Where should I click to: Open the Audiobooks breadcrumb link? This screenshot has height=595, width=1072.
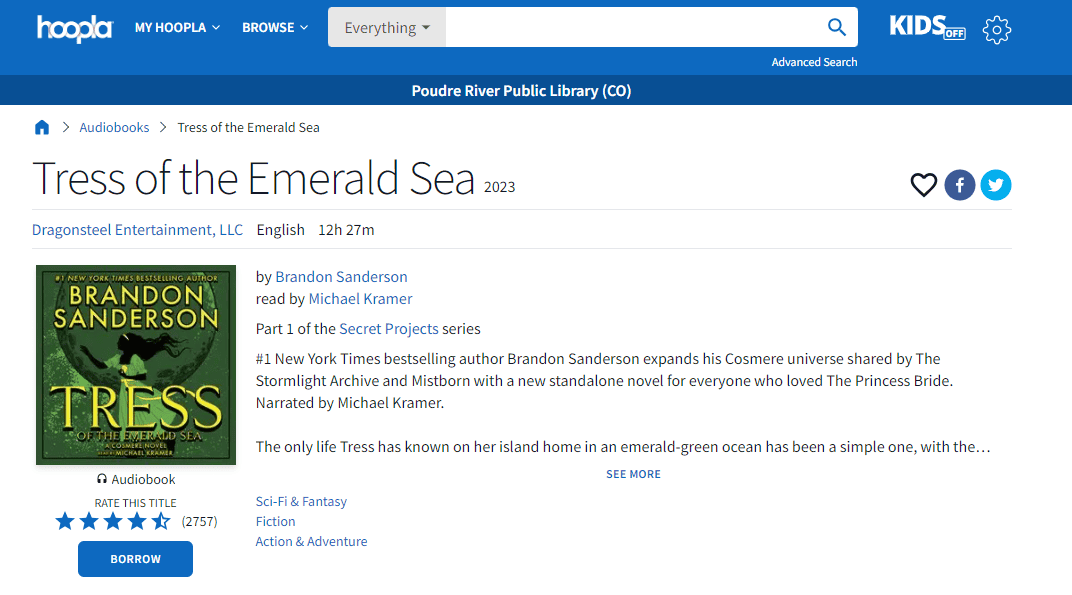pyautogui.click(x=114, y=127)
